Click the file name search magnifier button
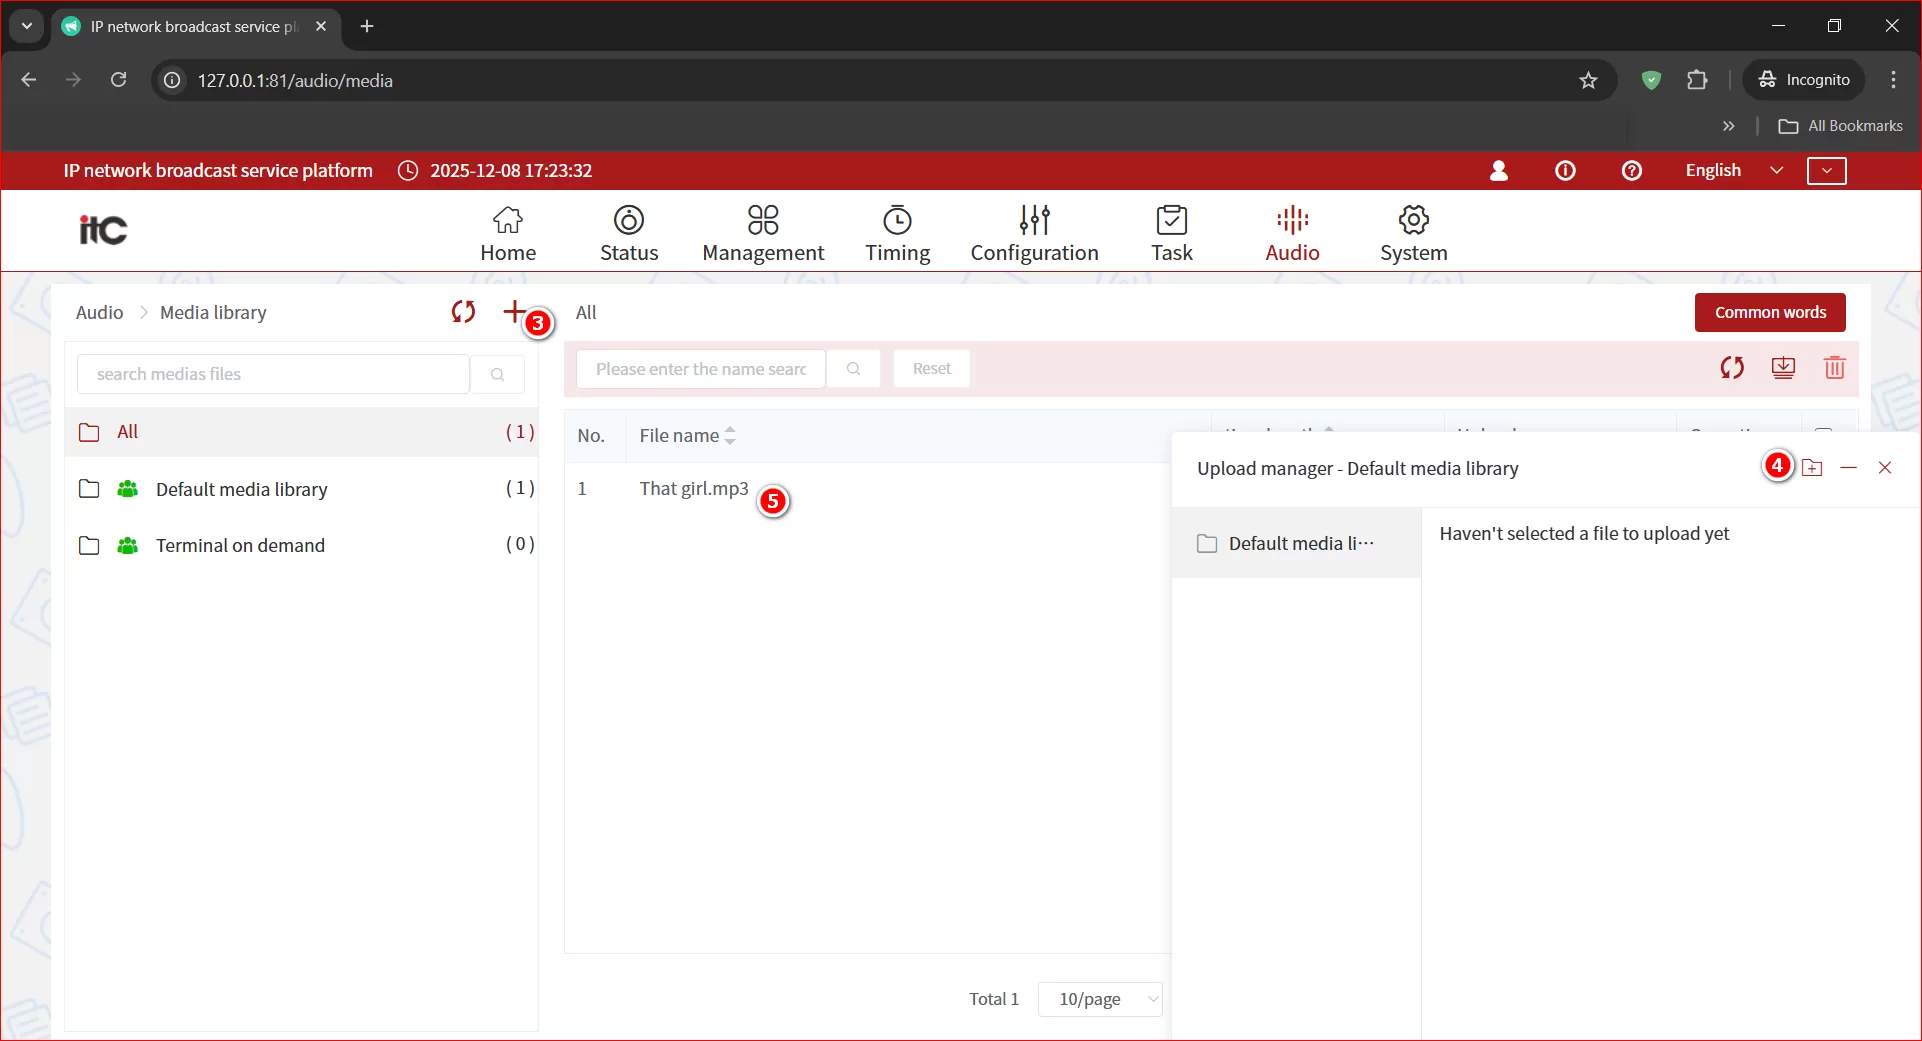 (853, 369)
